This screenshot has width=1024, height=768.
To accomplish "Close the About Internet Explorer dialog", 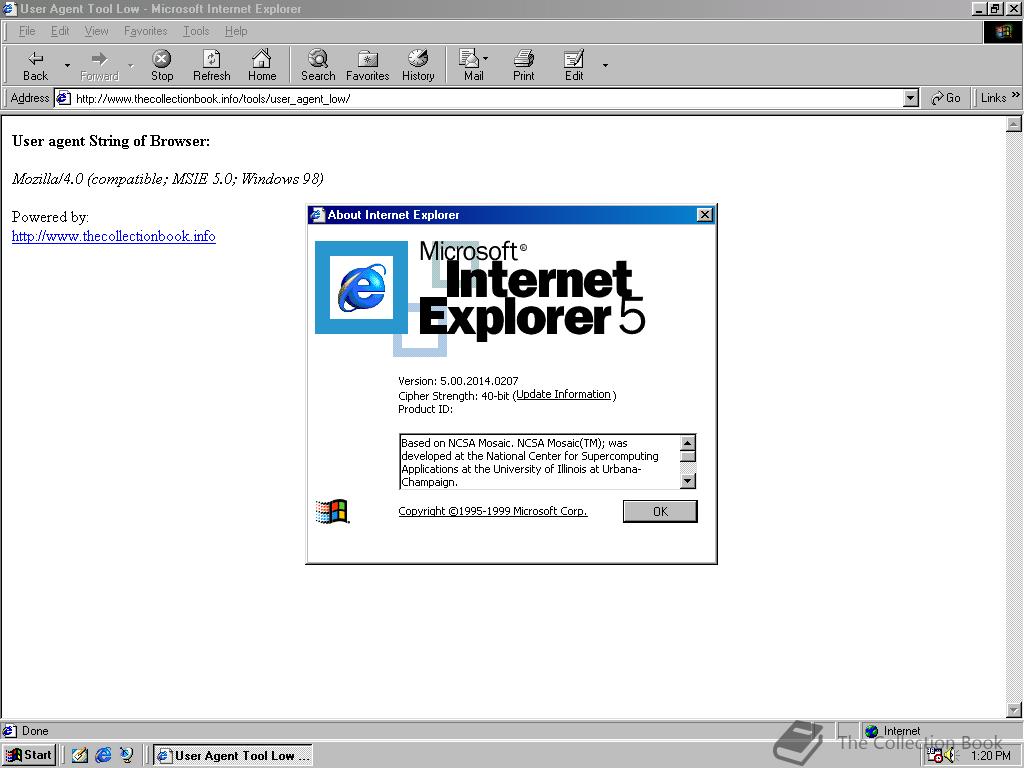I will pos(705,215).
